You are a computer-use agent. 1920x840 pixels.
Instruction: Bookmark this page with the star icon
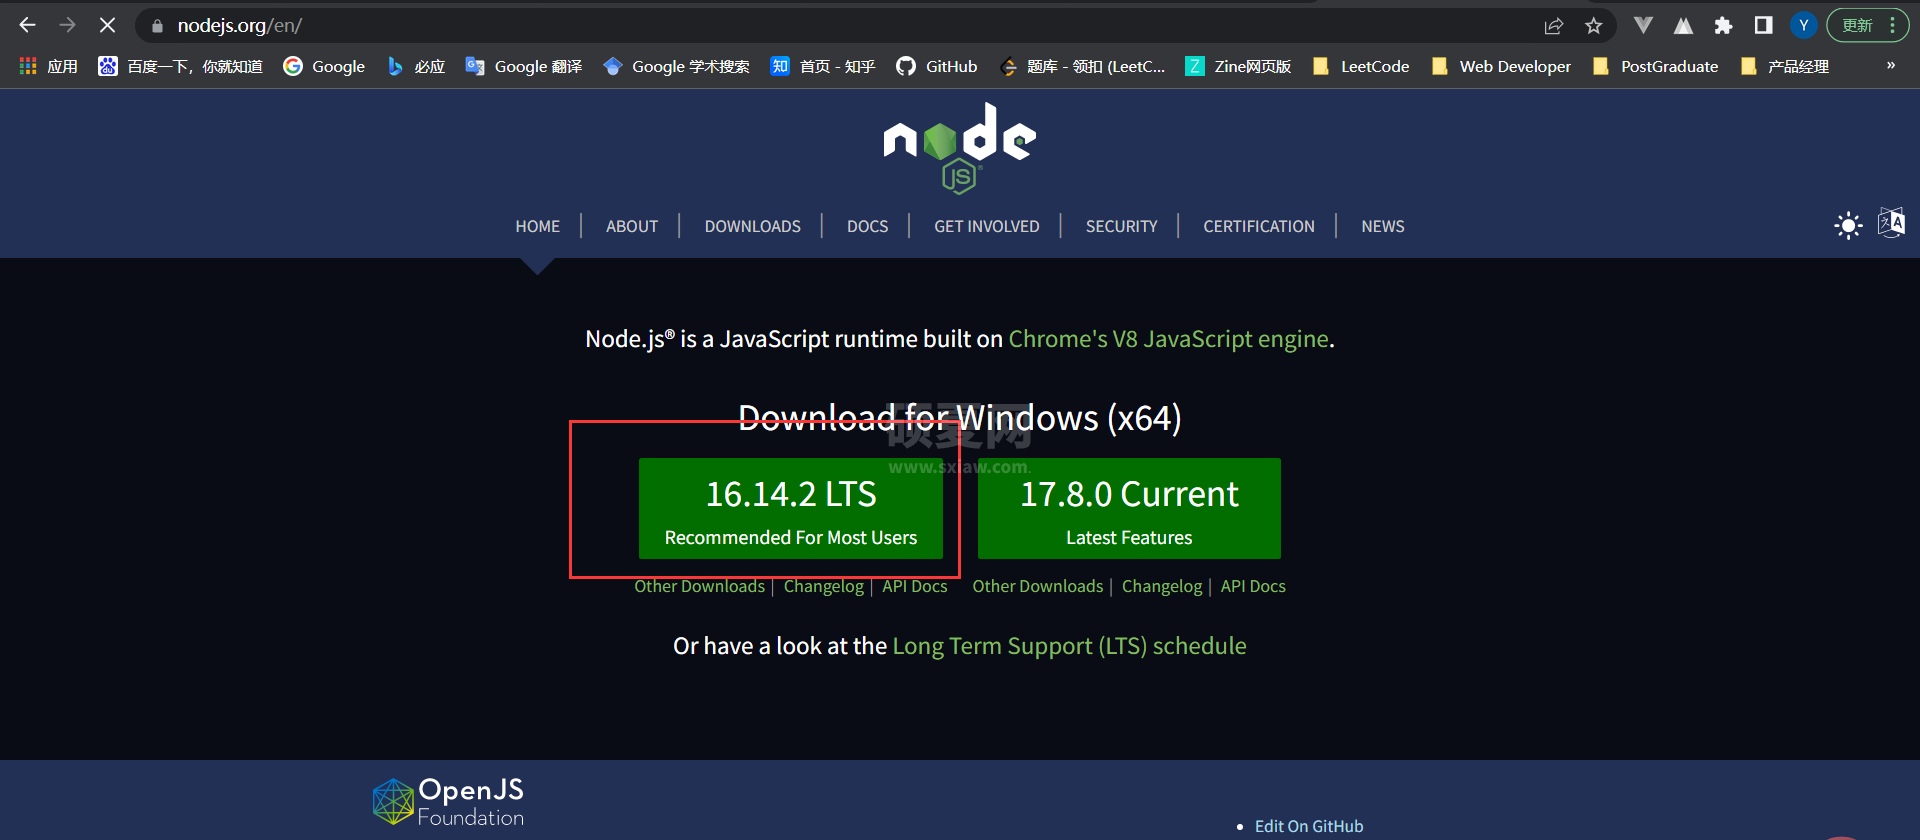point(1594,26)
